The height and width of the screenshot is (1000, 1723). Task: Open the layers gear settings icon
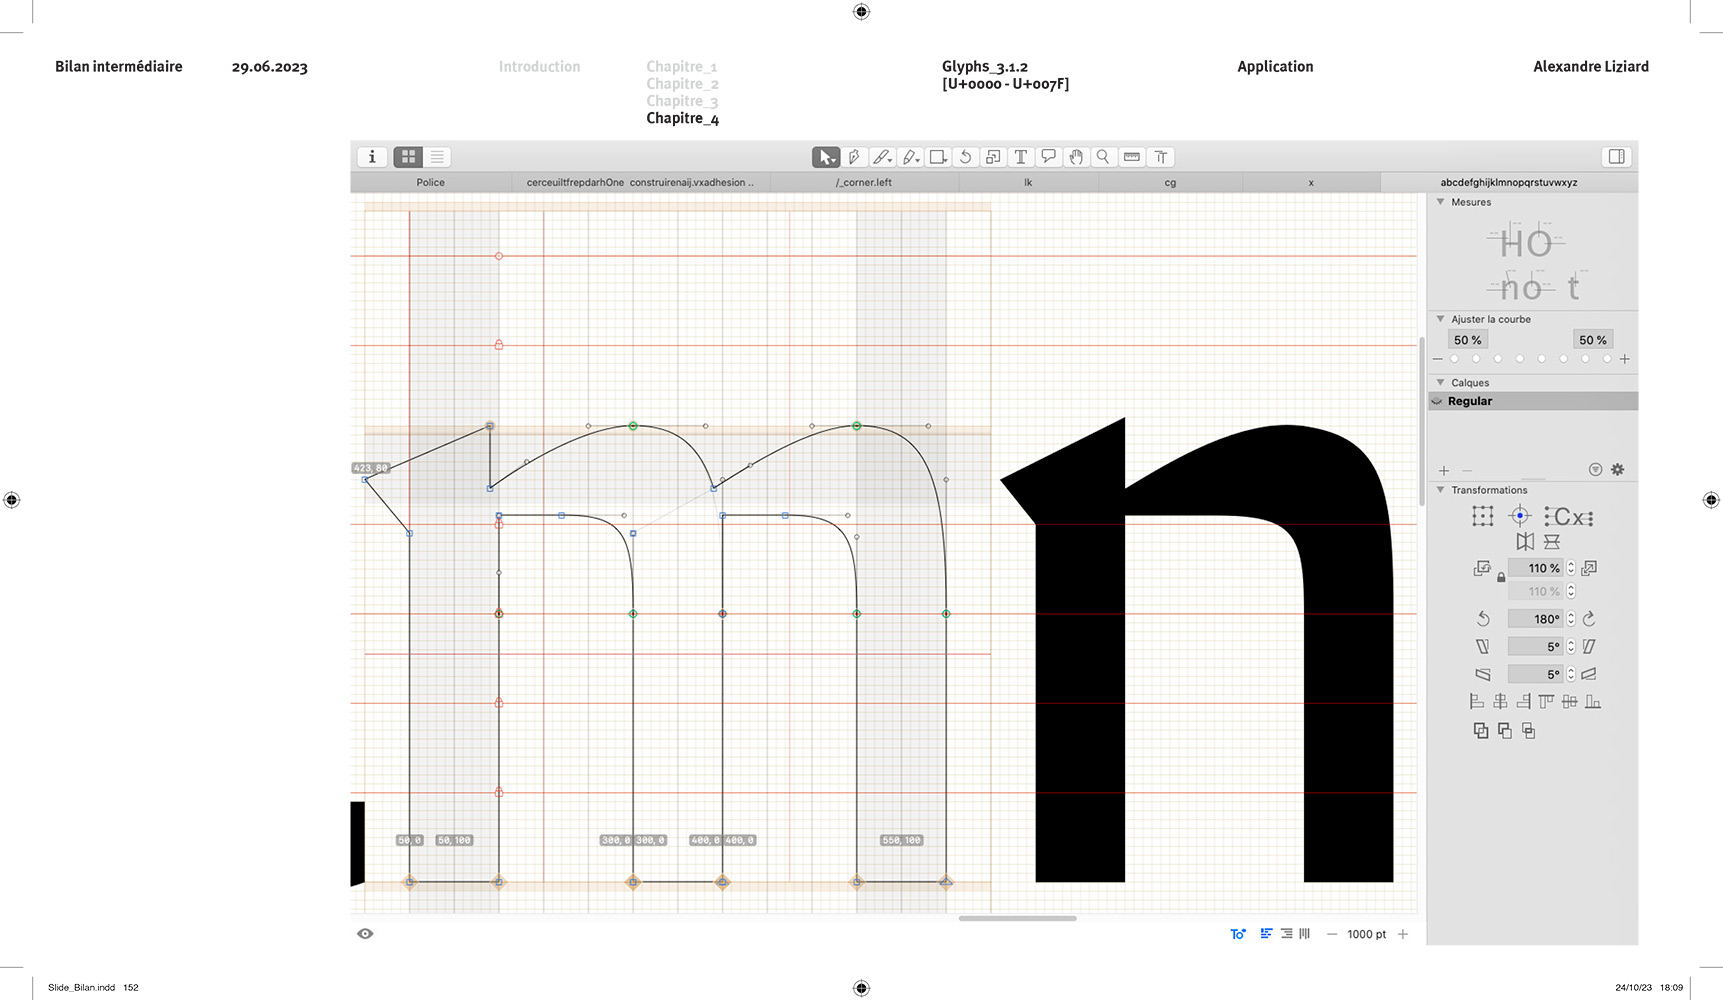[1617, 470]
